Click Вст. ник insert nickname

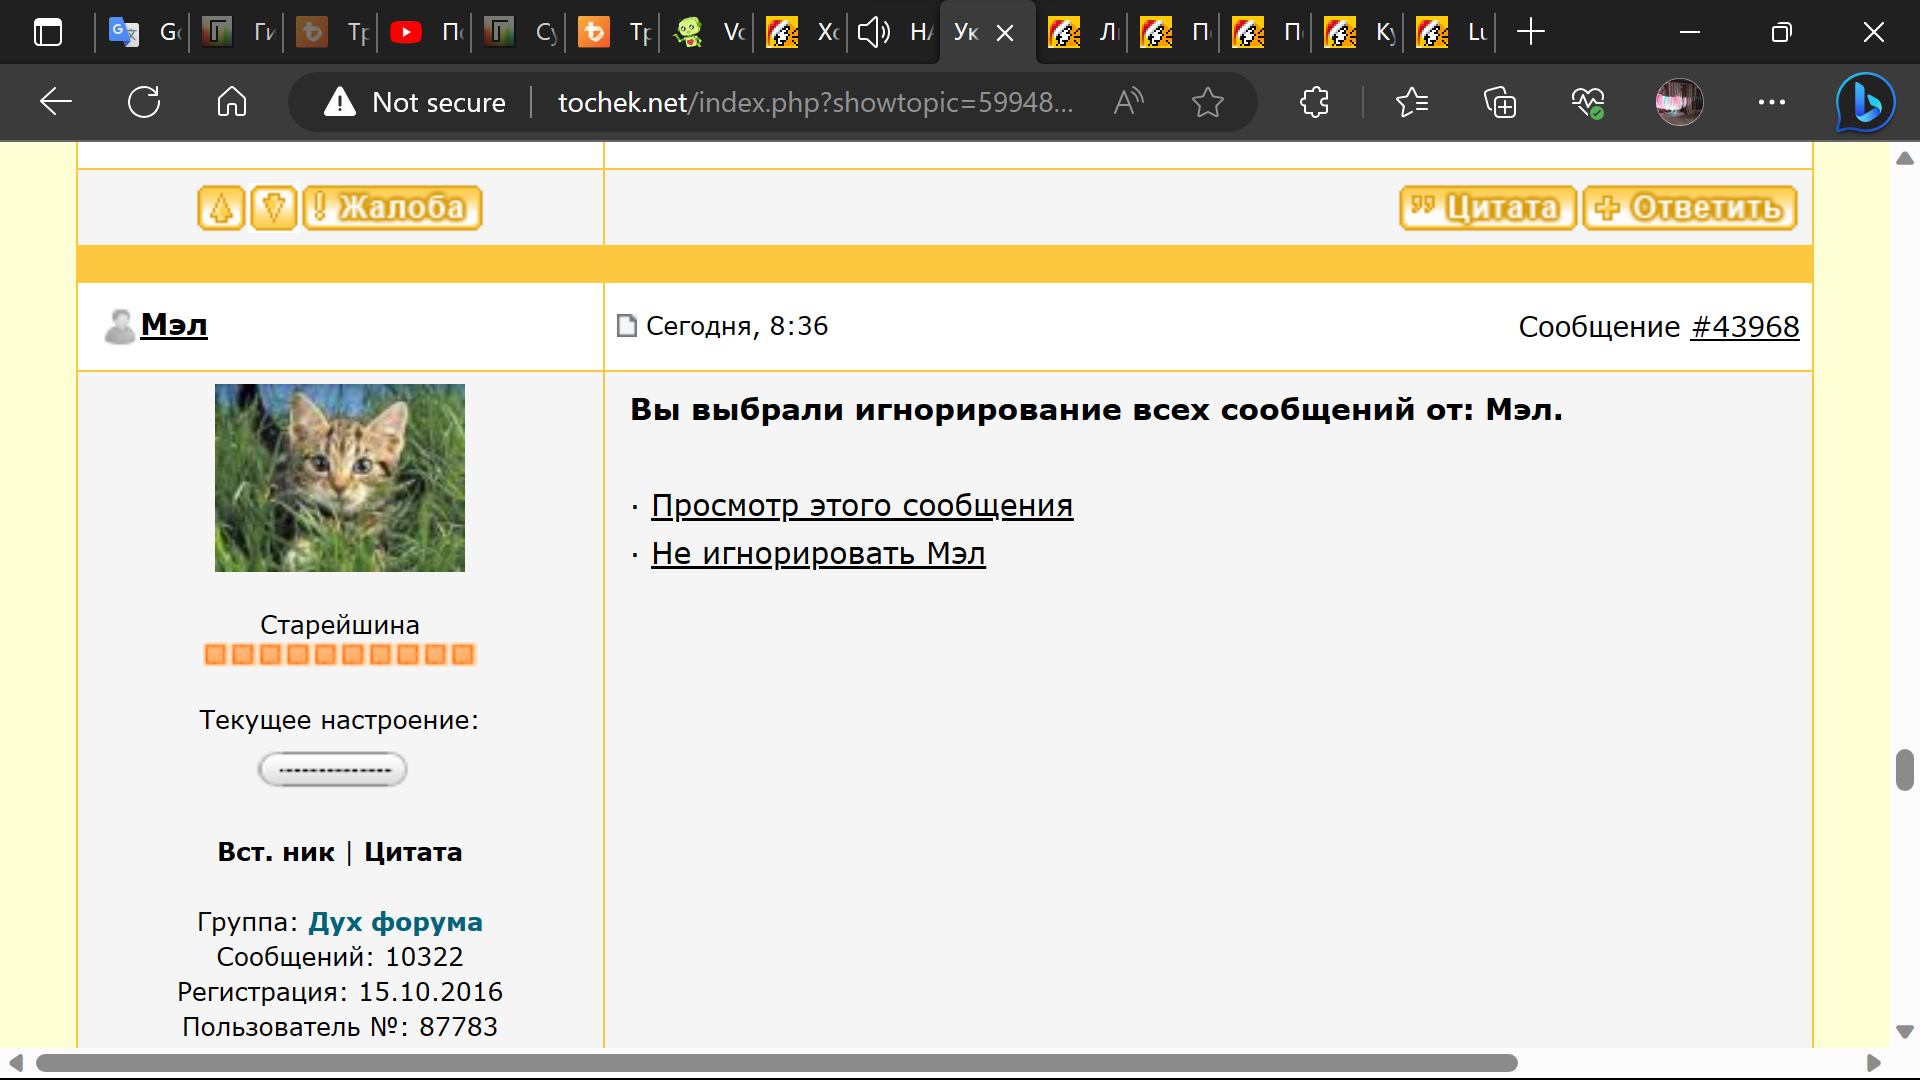276,852
